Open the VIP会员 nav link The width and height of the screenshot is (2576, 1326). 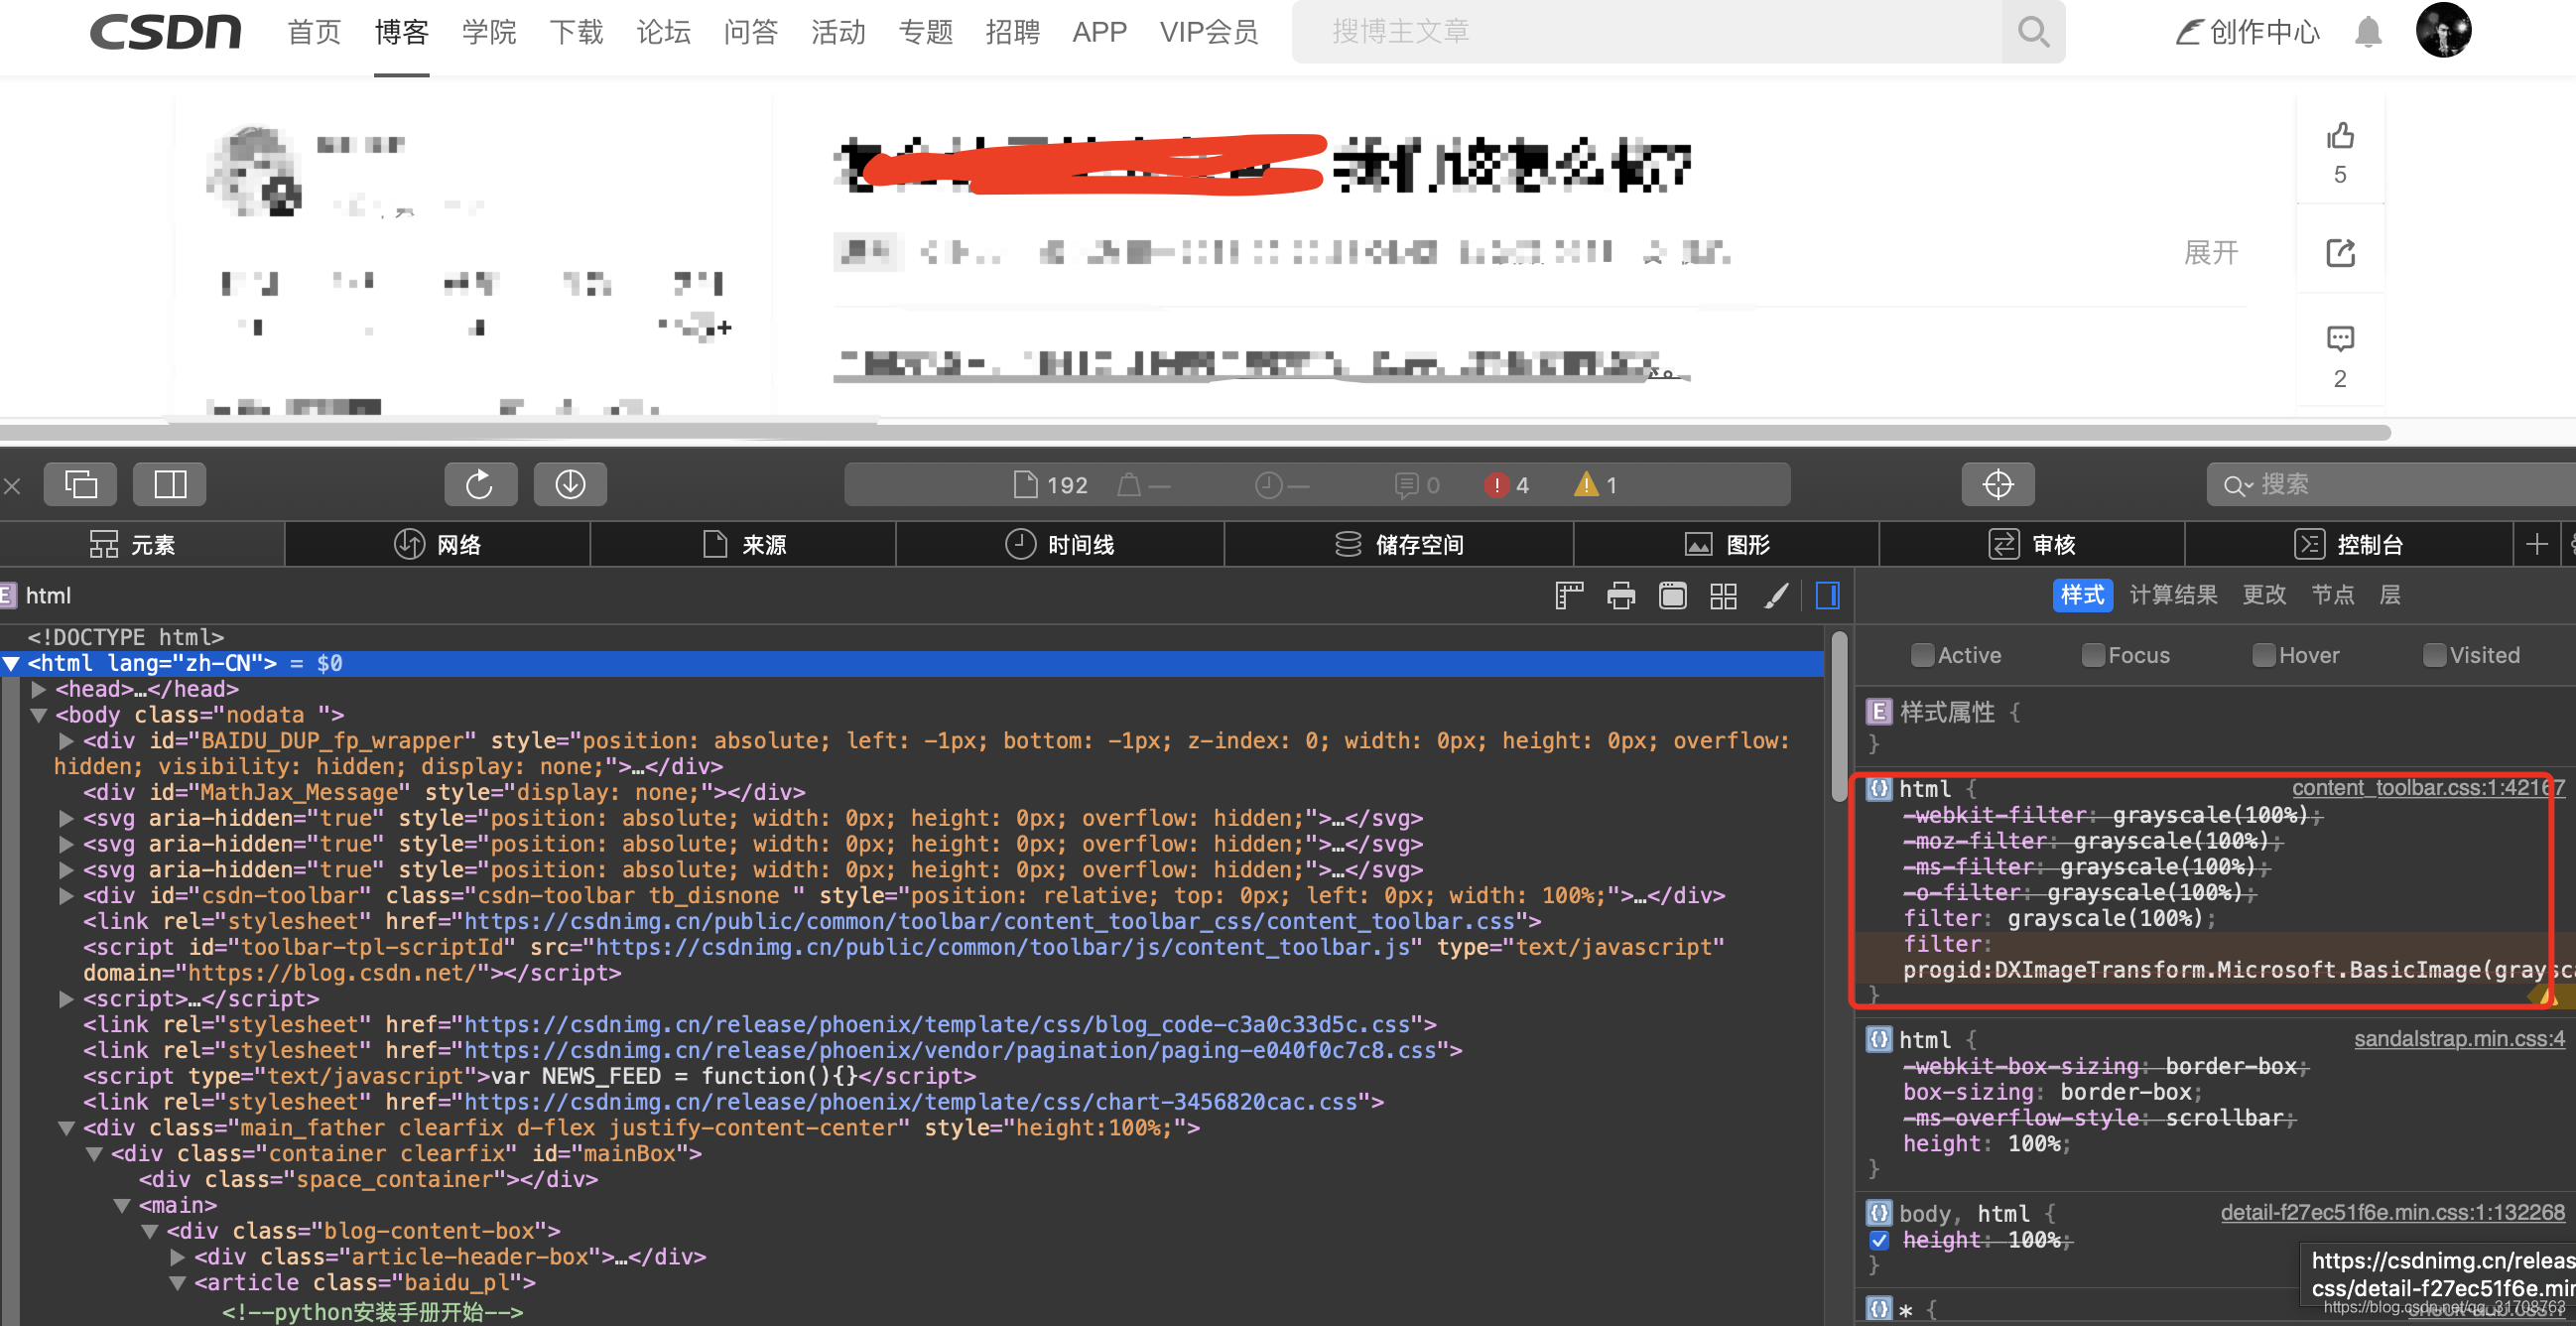[1208, 32]
